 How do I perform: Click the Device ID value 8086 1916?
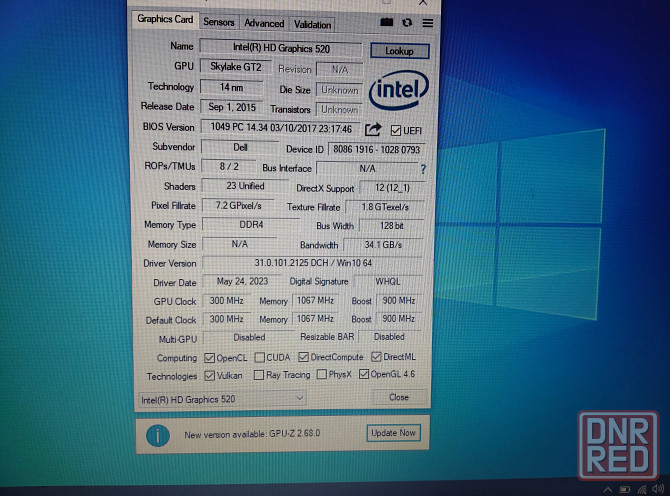point(376,150)
